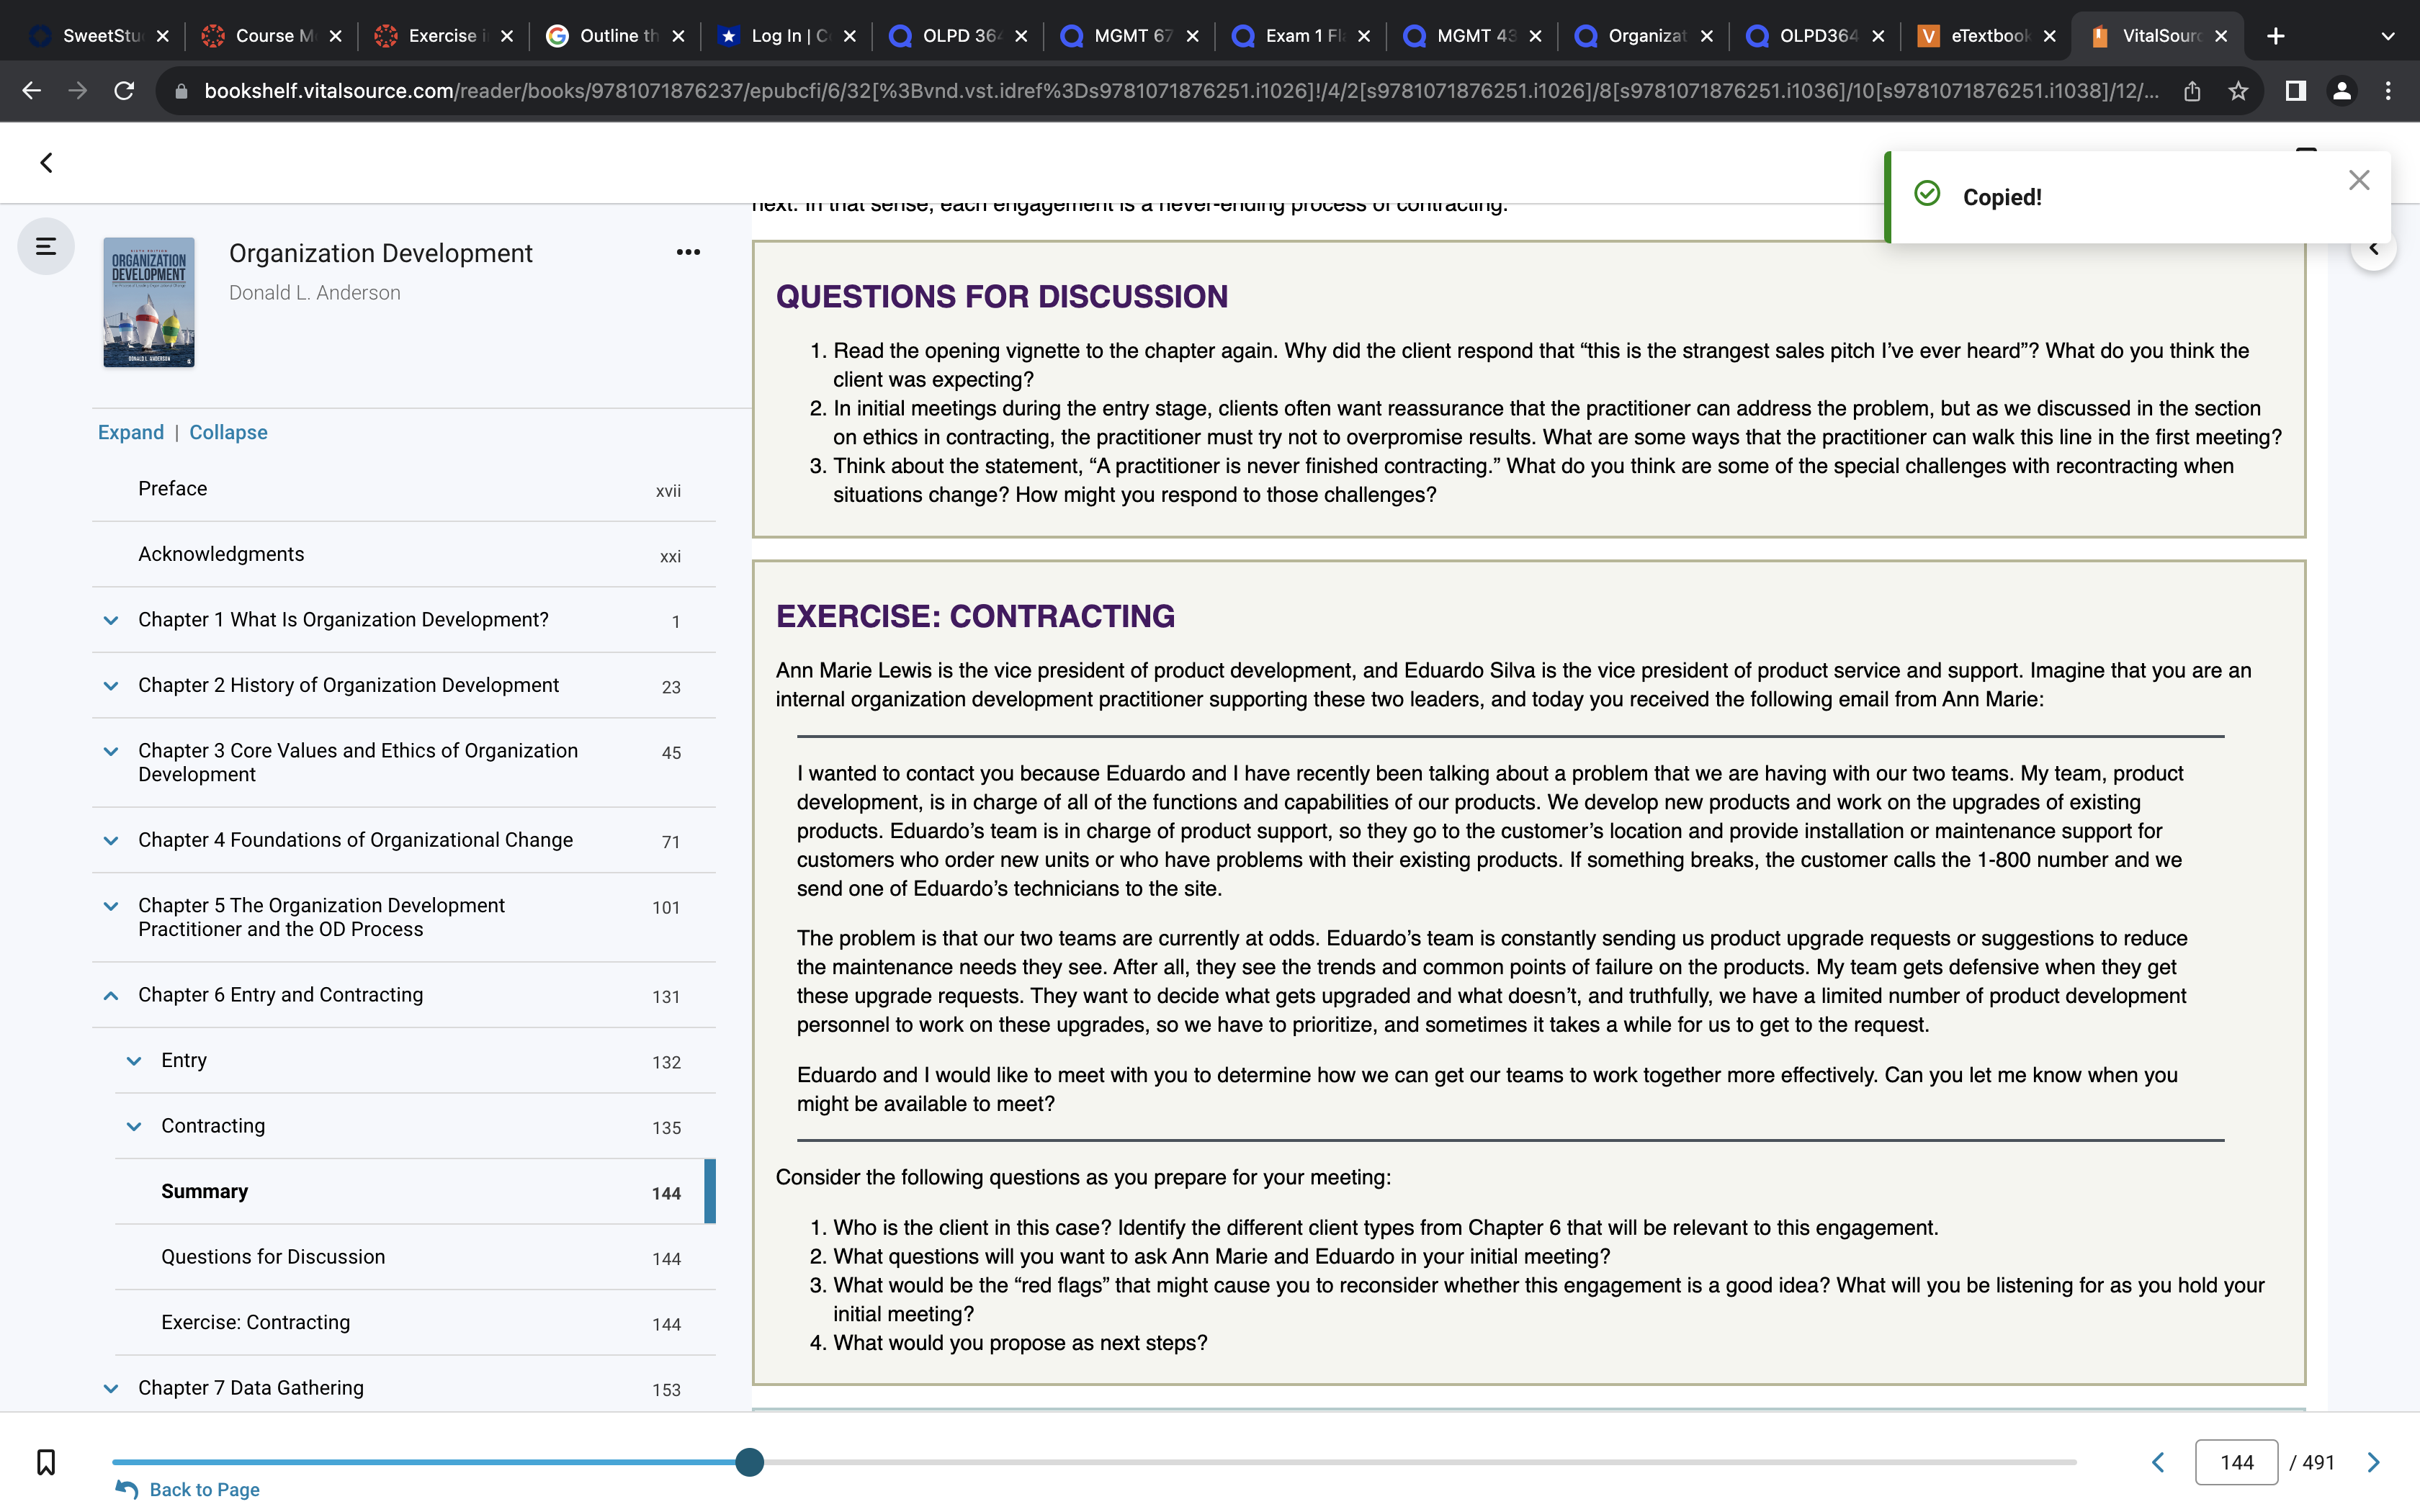Bookmark this page with the bookmark icon
2420x1512 pixels.
pyautogui.click(x=46, y=1461)
